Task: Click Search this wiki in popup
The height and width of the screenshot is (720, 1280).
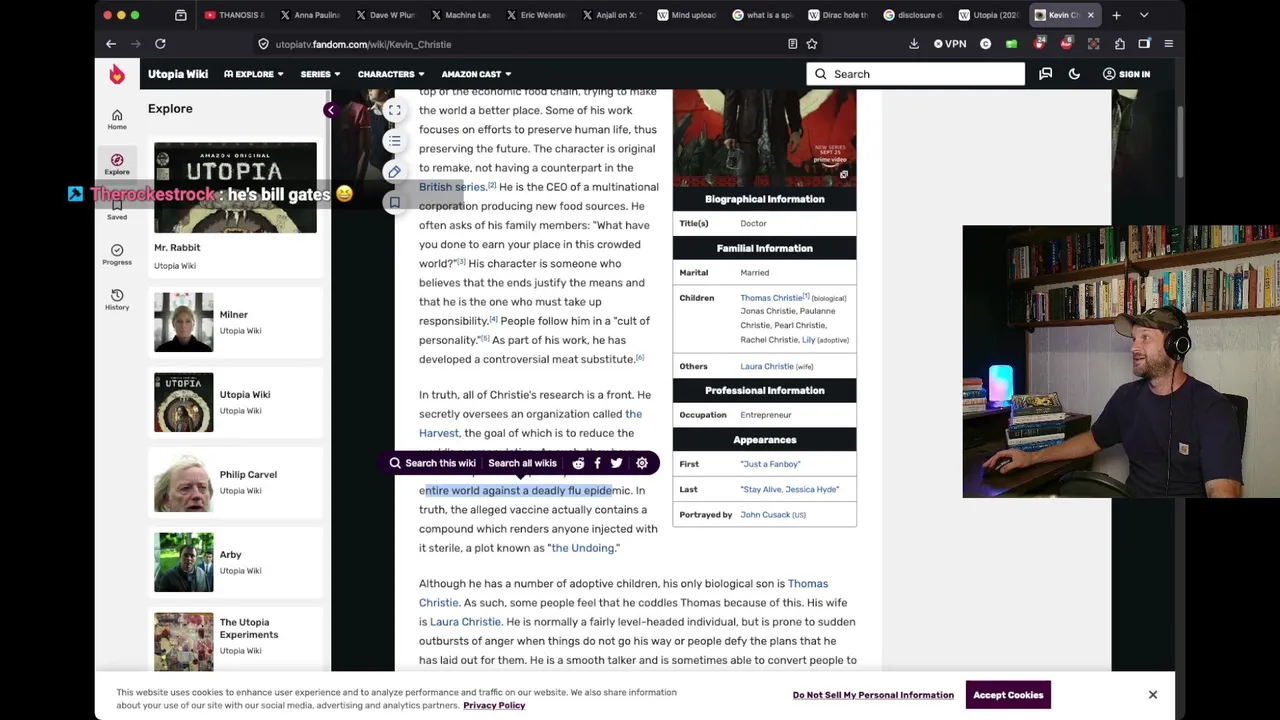Action: pos(433,463)
